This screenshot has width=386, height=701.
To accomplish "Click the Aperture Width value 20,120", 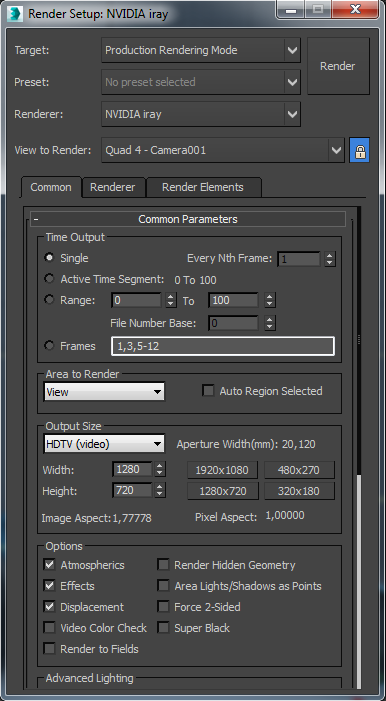I will 299,444.
